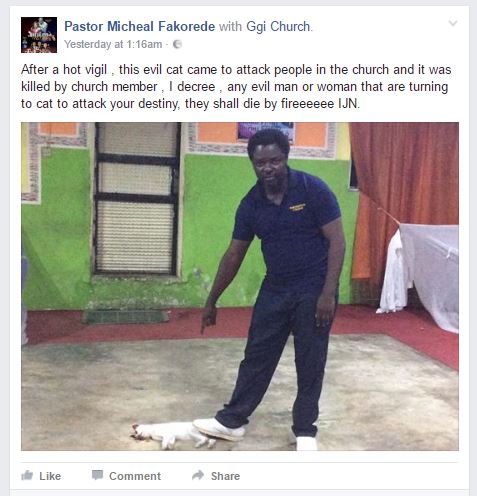This screenshot has width=477, height=496.
Task: Click the audience privacy icon beside timestamp
Action: (177, 44)
